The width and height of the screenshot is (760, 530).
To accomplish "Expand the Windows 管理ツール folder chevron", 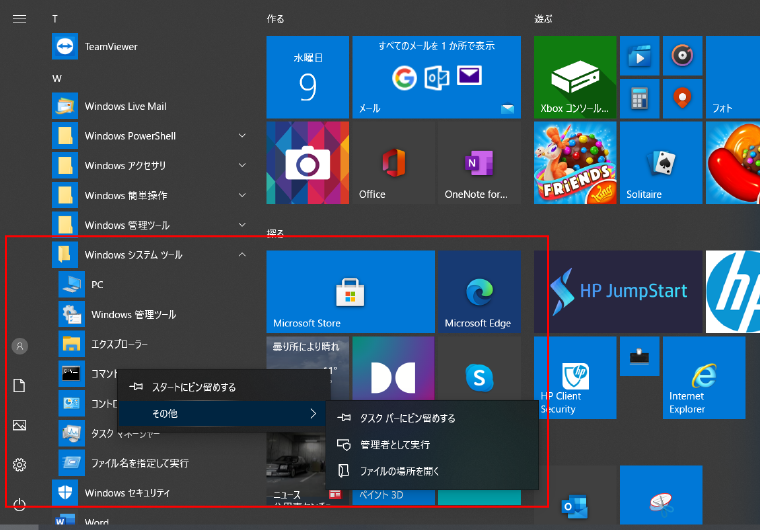I will coord(242,225).
